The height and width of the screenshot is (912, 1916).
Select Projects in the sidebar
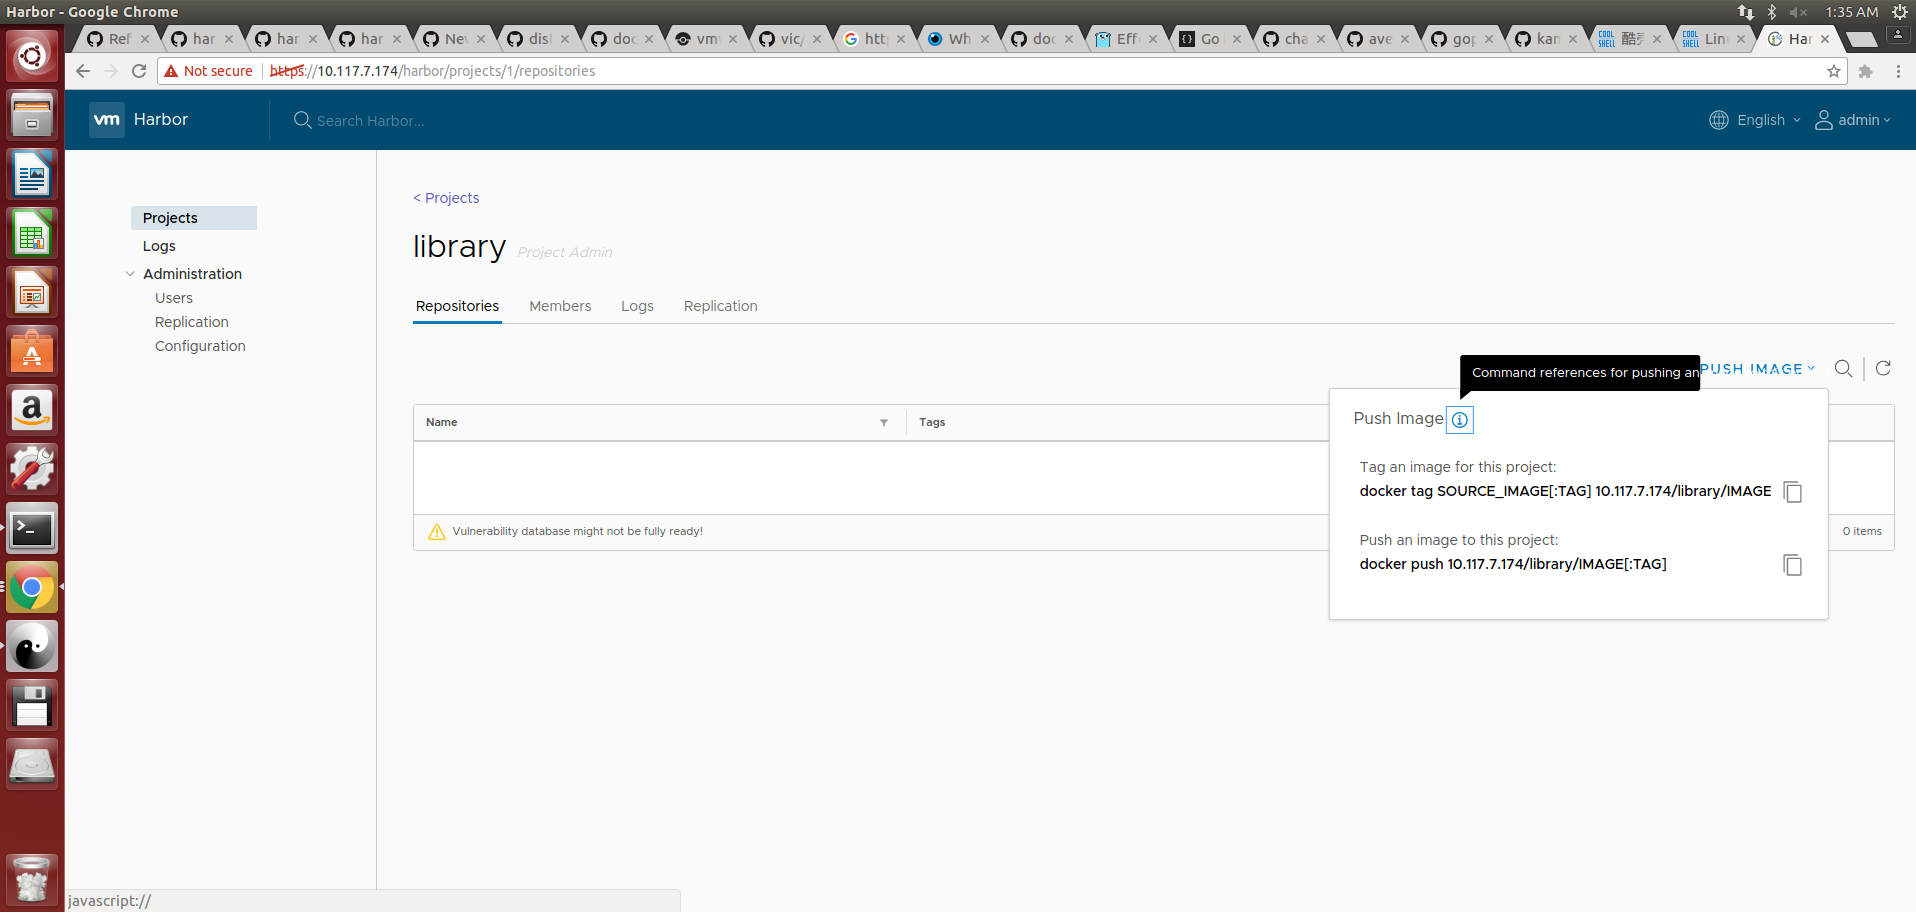[x=194, y=218]
